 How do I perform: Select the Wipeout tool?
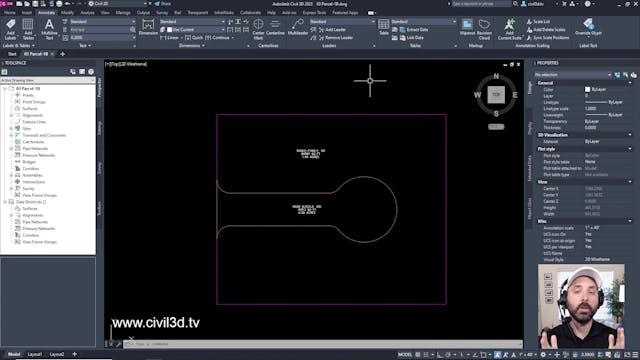[x=467, y=27]
